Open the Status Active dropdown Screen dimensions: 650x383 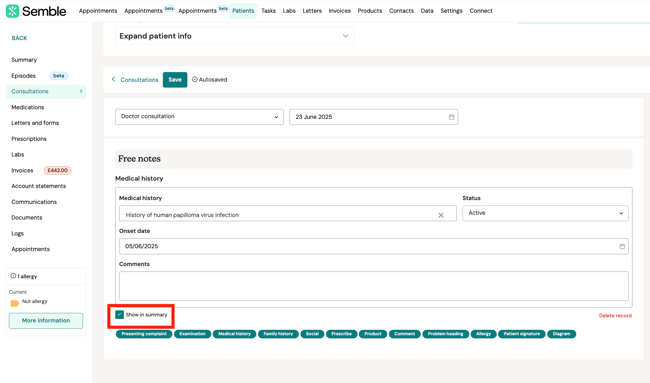(x=545, y=213)
